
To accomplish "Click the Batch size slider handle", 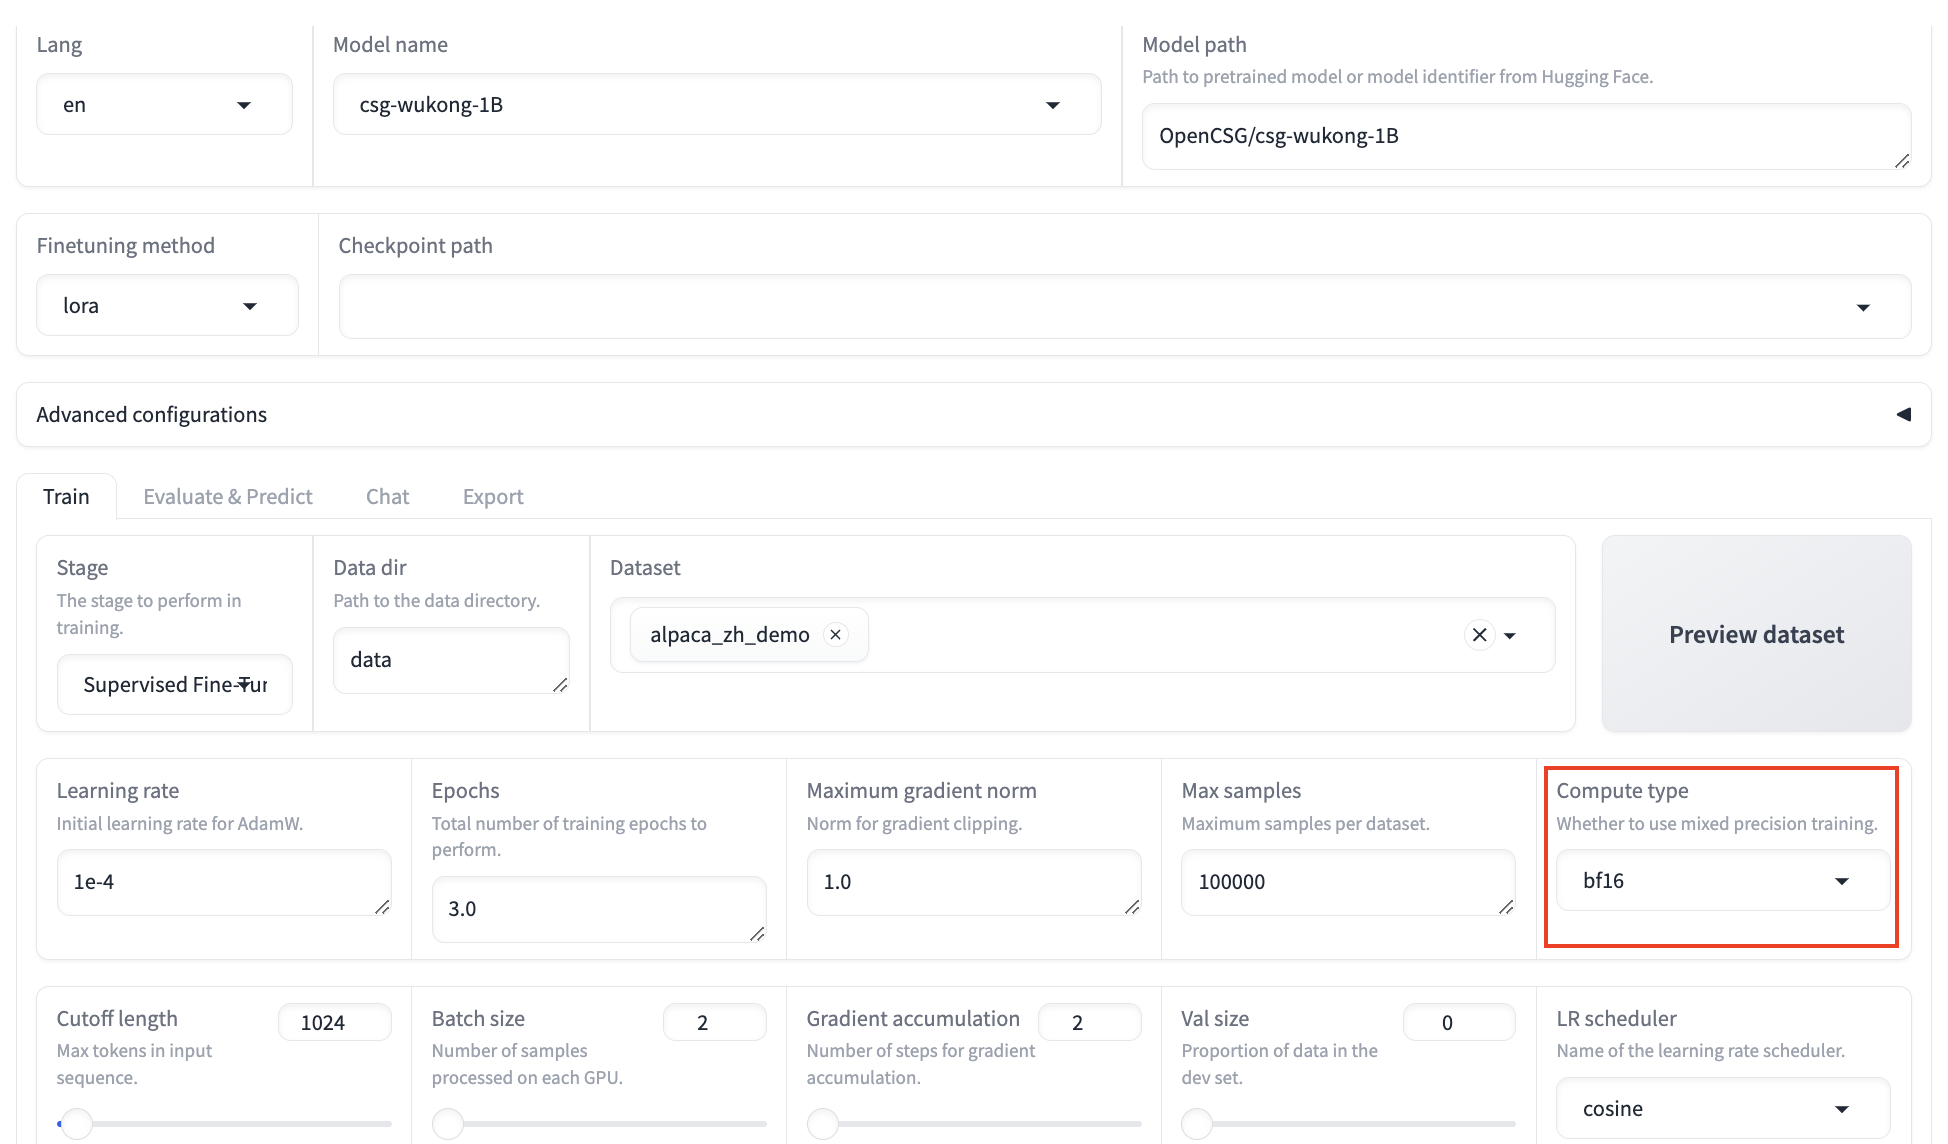I will (x=448, y=1123).
